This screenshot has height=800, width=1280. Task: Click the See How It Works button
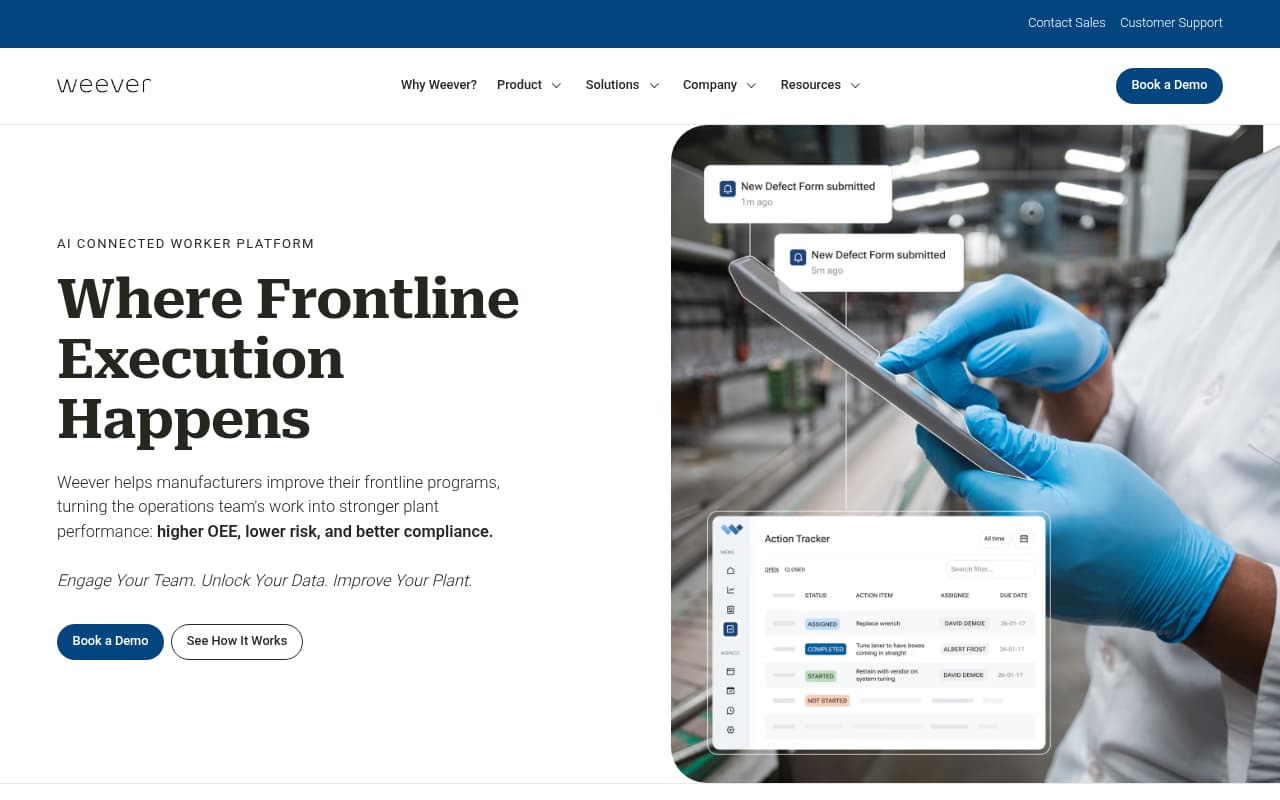pyautogui.click(x=237, y=641)
